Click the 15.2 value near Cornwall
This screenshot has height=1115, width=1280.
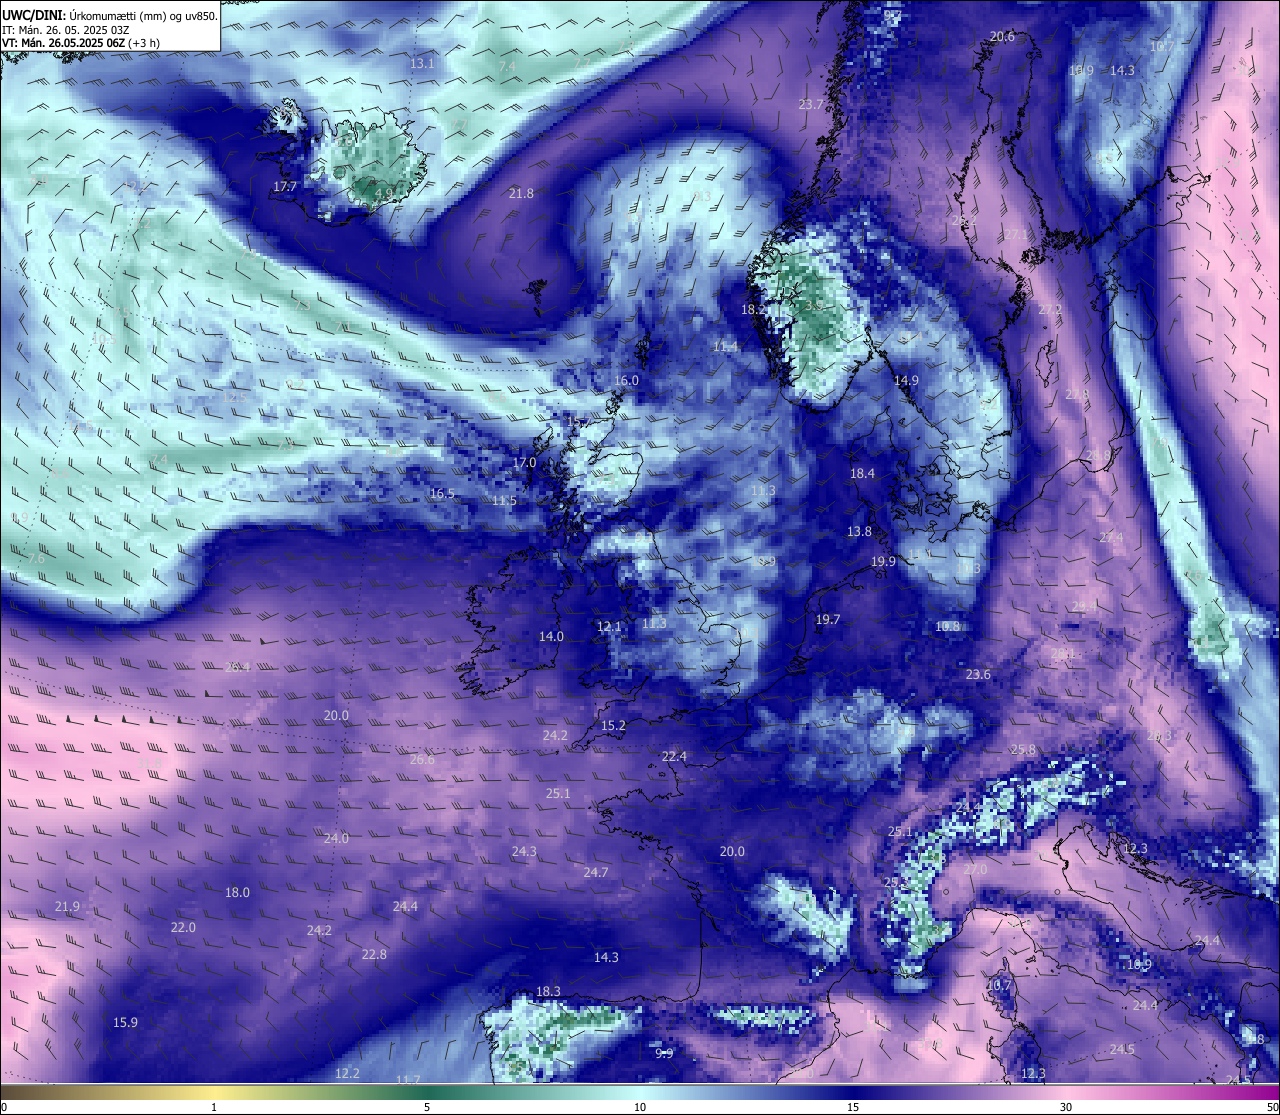coord(613,726)
